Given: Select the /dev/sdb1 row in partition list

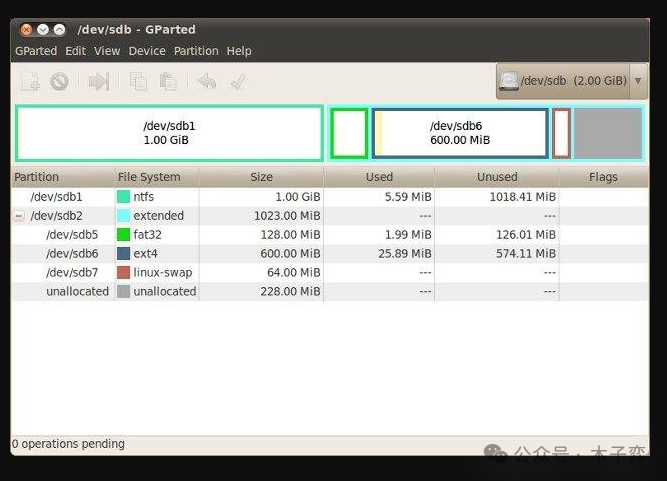Looking at the screenshot, I should [330, 196].
